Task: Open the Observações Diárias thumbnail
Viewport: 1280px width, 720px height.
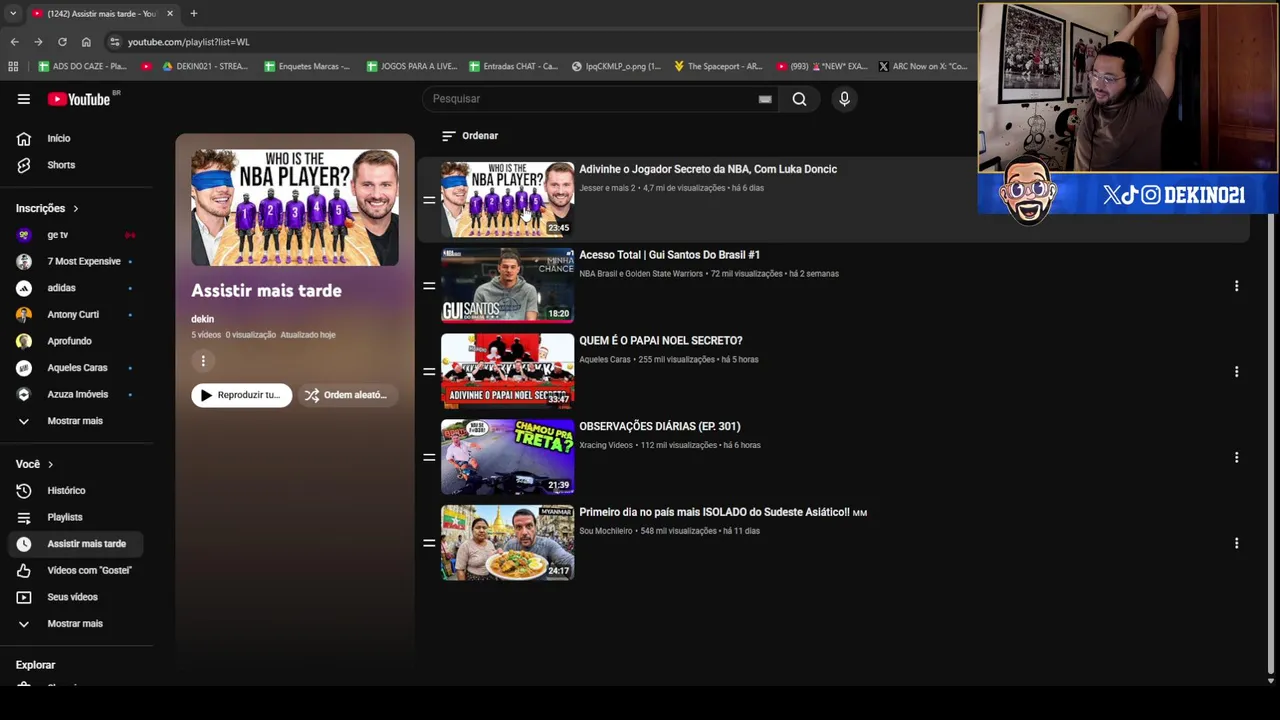Action: click(x=508, y=457)
